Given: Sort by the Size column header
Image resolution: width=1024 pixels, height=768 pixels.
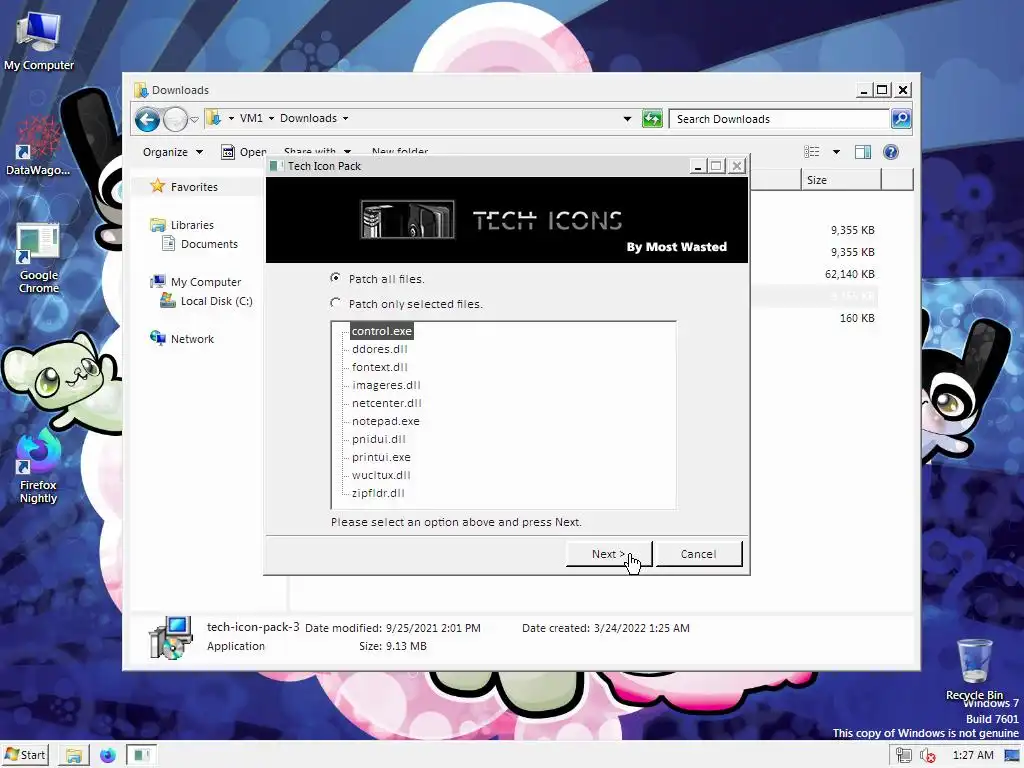Looking at the screenshot, I should 840,180.
